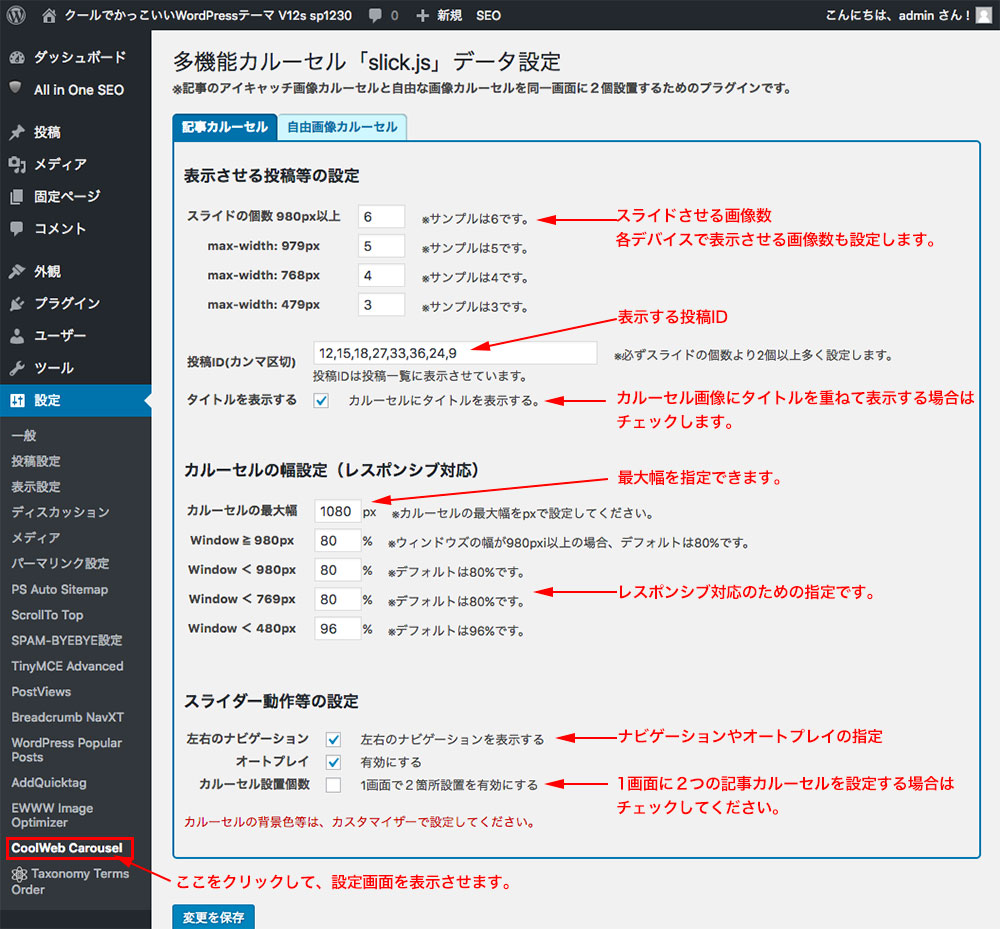Open 表示設定 submenu item

point(36,486)
